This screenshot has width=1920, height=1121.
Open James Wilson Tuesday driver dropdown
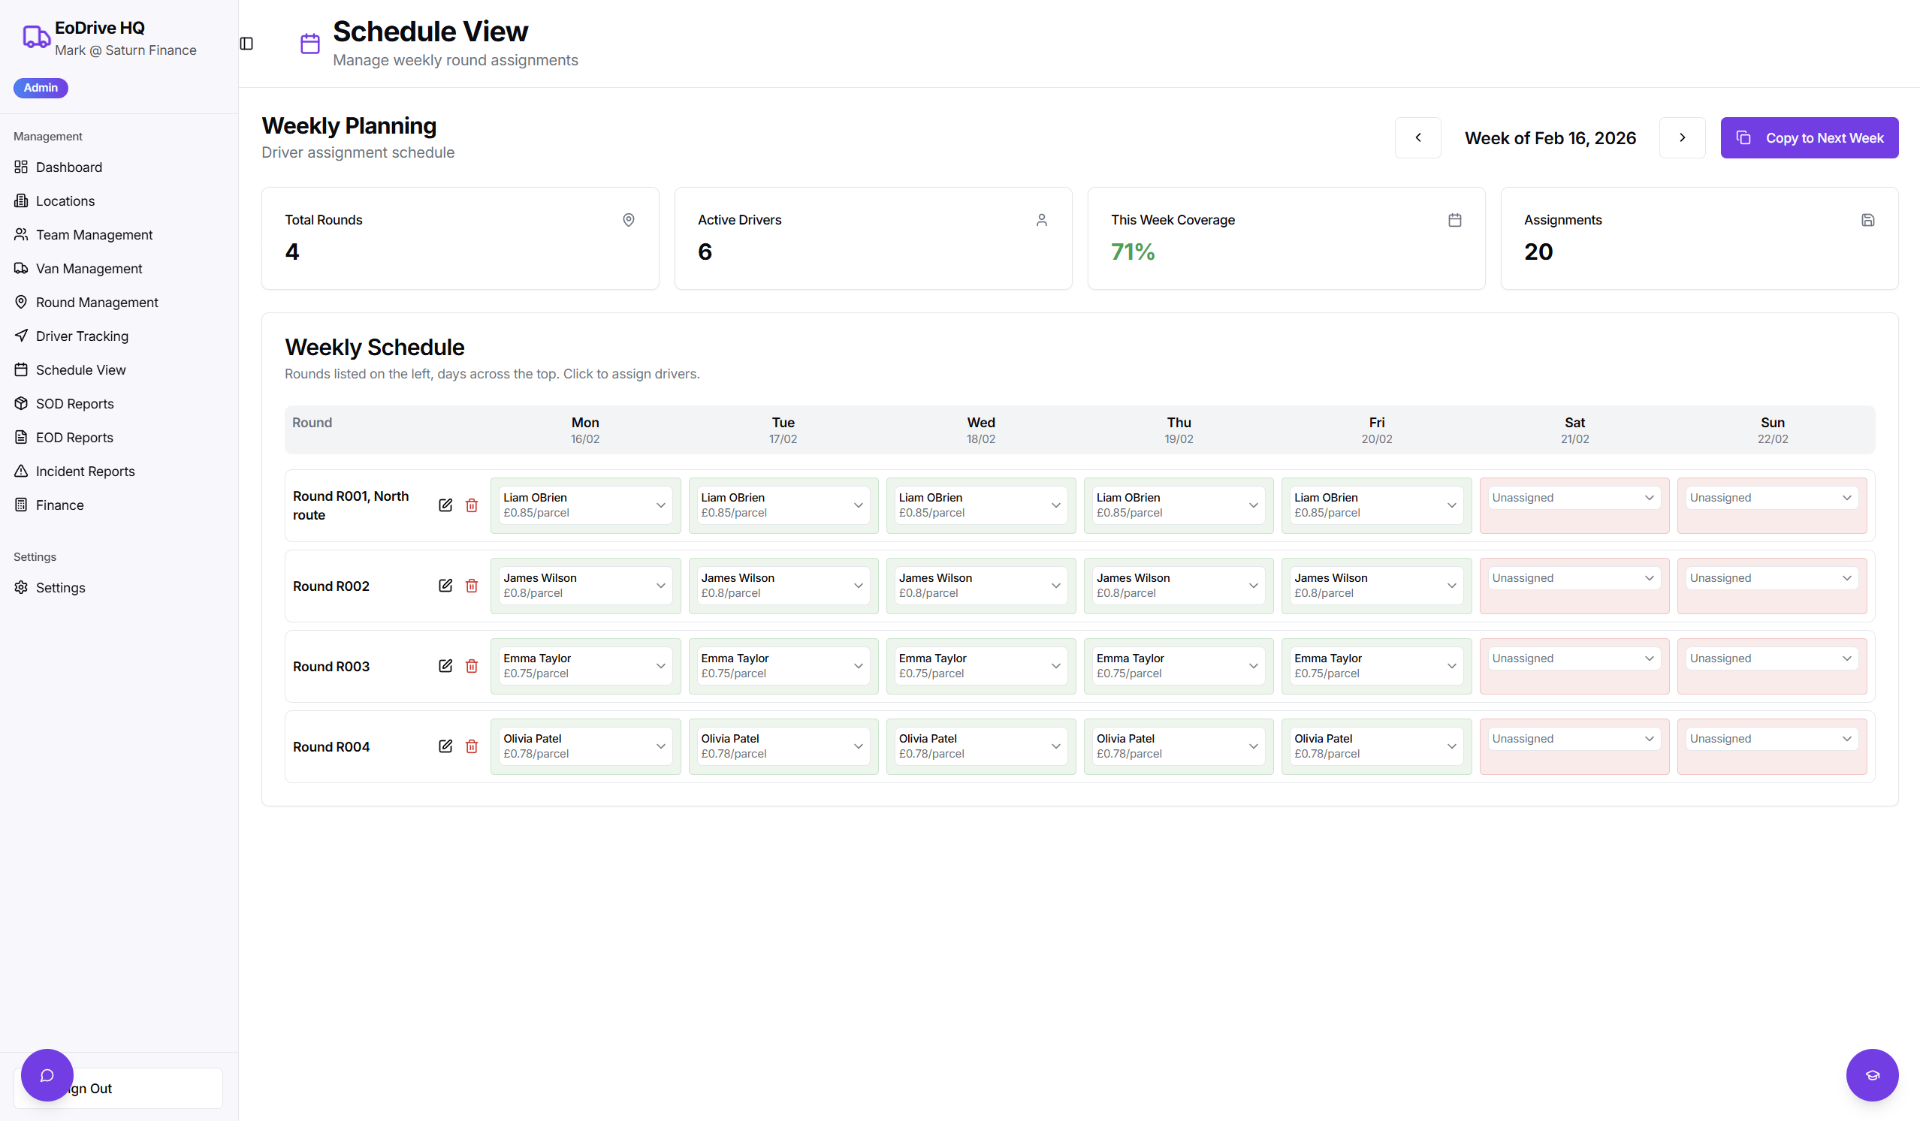(783, 586)
